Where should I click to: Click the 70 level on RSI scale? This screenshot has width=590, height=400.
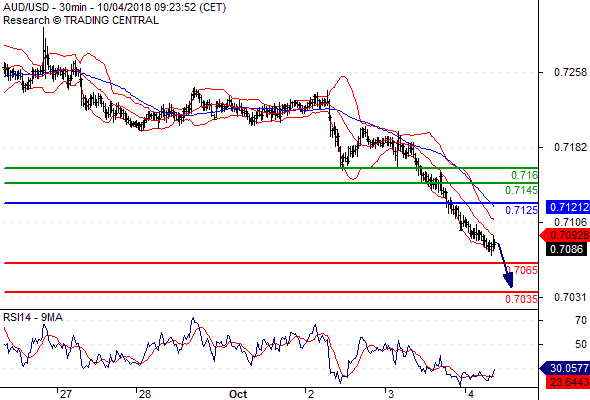[x=581, y=320]
